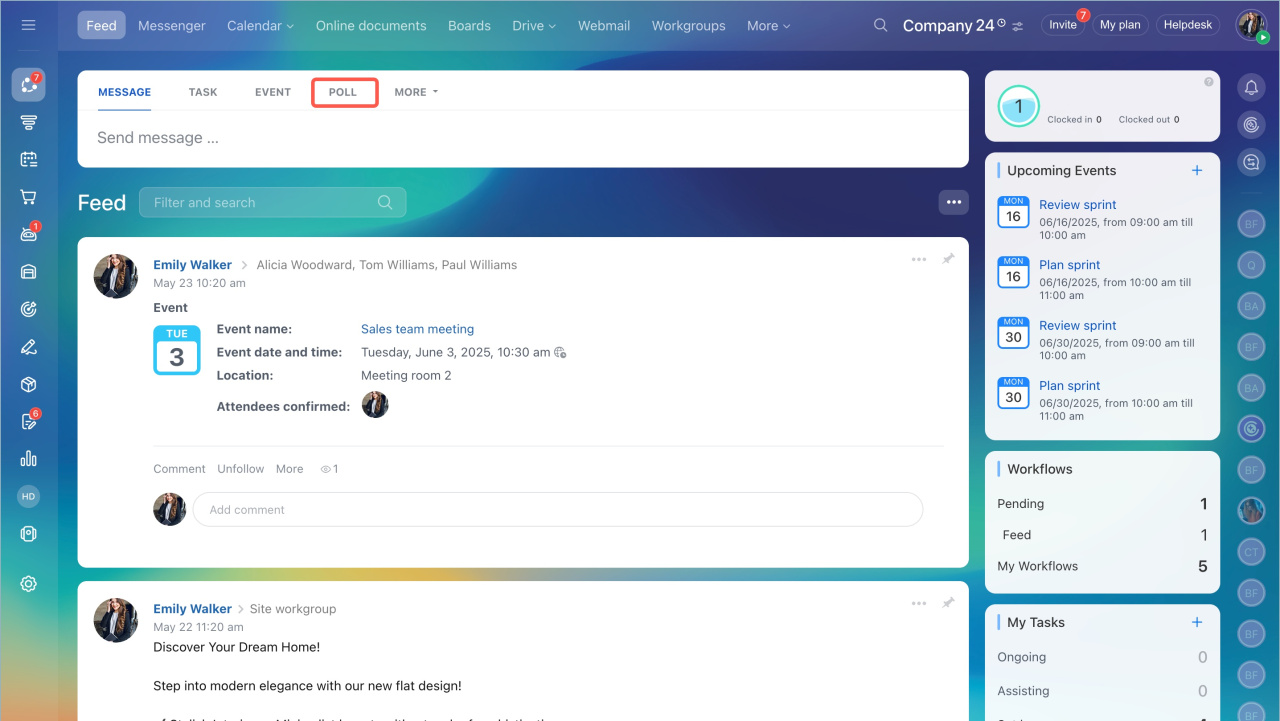Click the Add comment field
The height and width of the screenshot is (721, 1280).
pyautogui.click(x=557, y=510)
